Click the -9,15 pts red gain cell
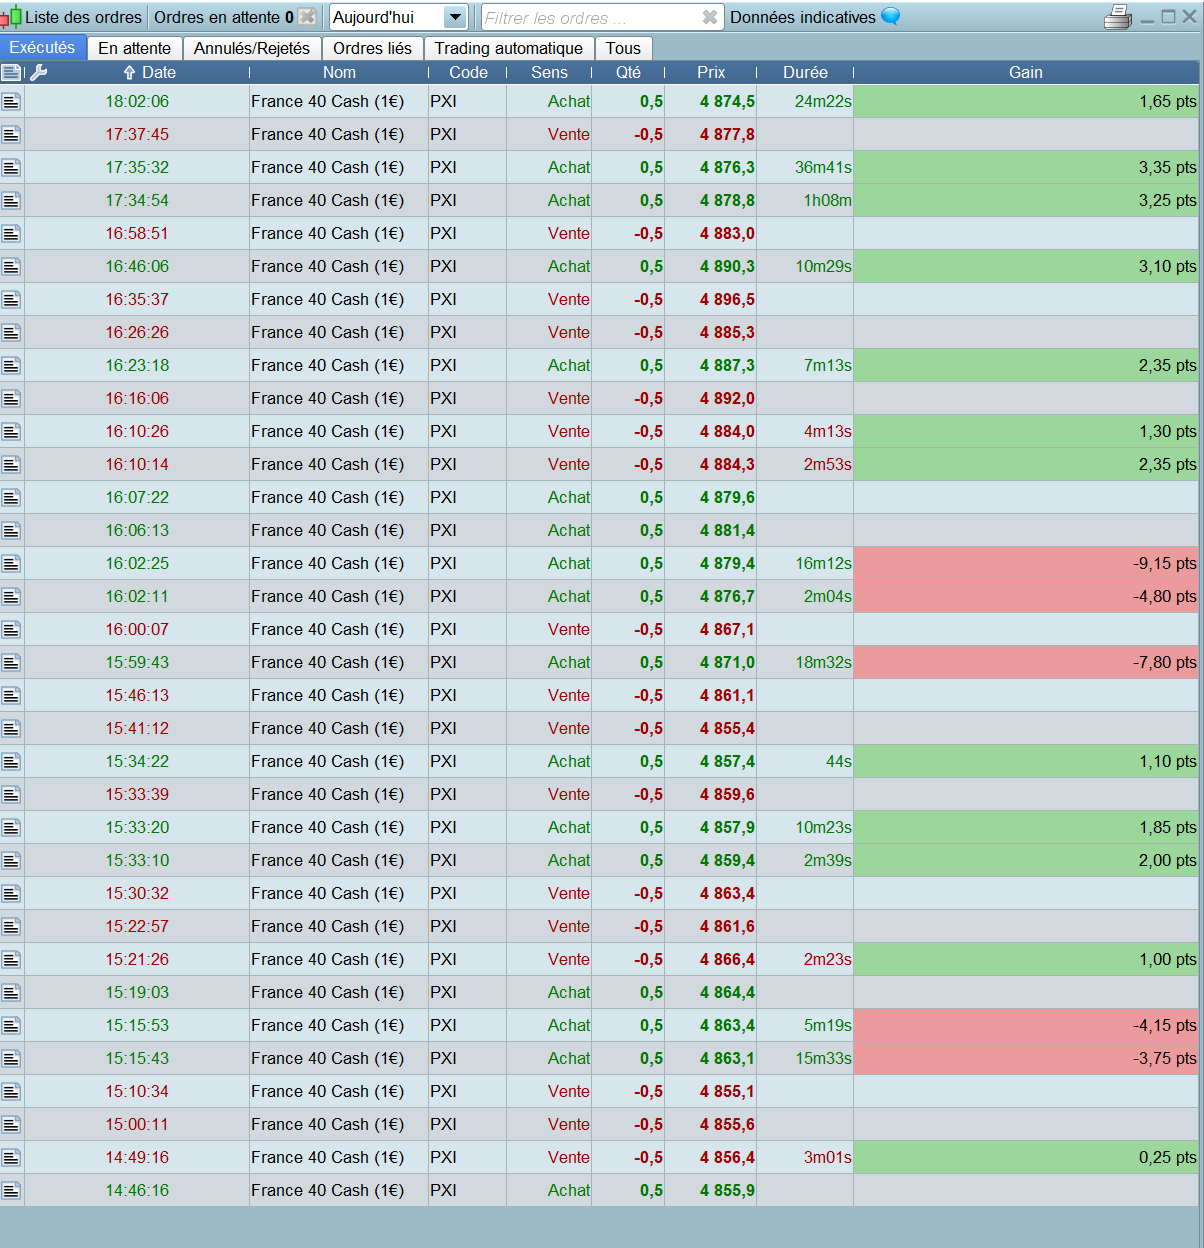The height and width of the screenshot is (1248, 1204). point(1025,564)
